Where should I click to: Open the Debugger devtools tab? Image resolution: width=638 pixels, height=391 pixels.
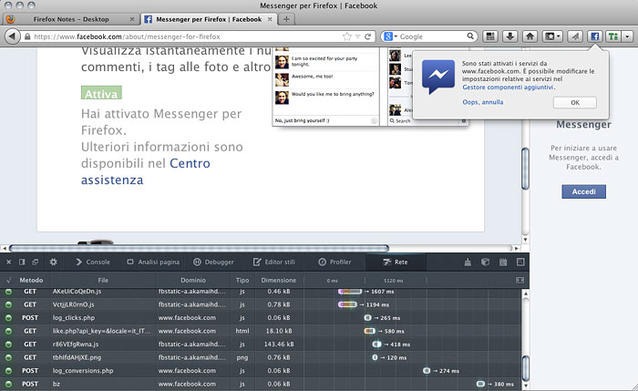point(214,262)
